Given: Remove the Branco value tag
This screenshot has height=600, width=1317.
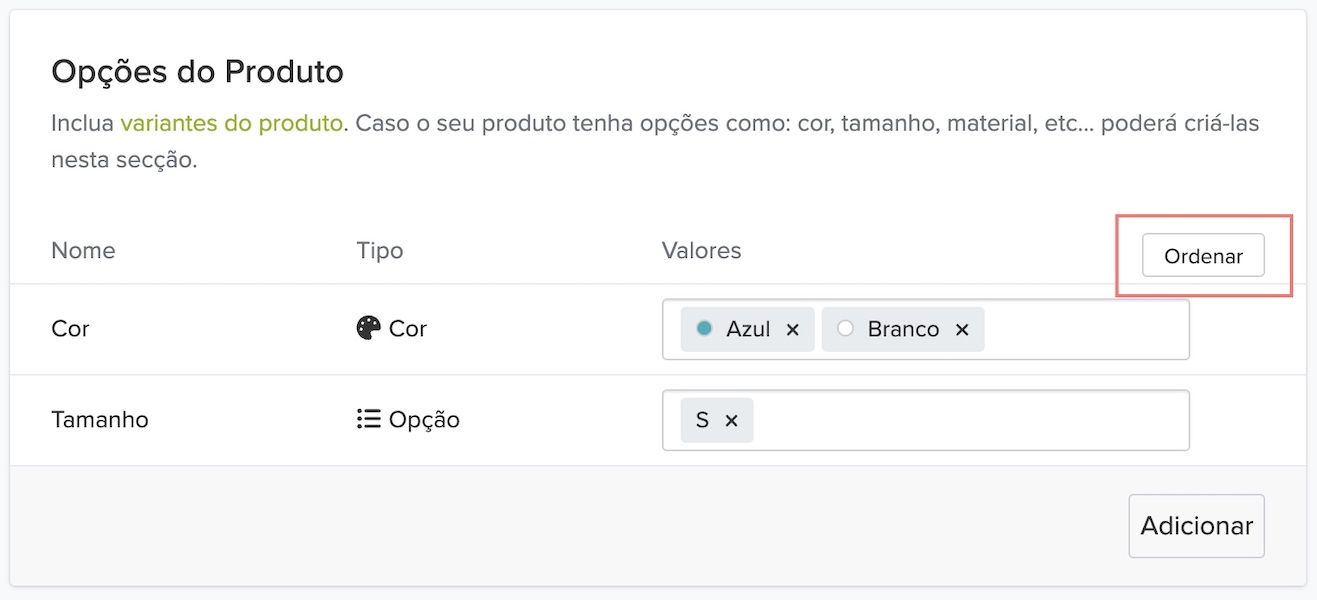Looking at the screenshot, I should point(962,330).
